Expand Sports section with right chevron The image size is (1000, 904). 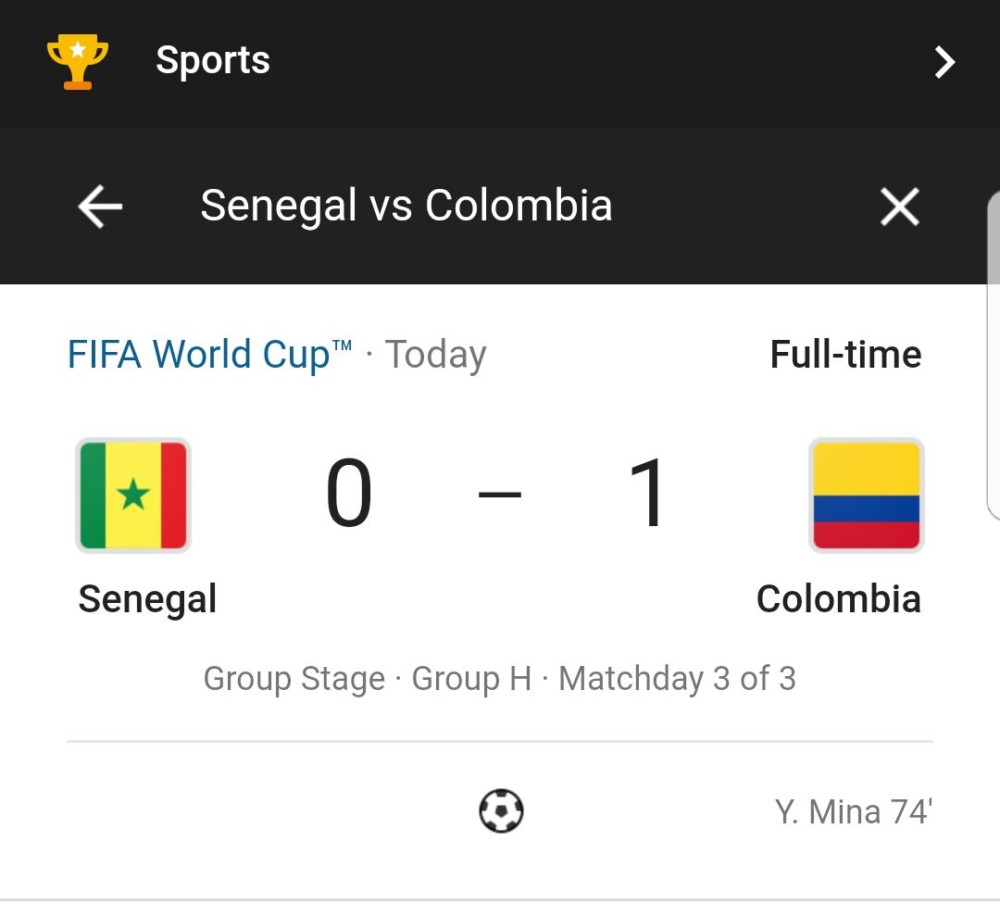point(945,62)
